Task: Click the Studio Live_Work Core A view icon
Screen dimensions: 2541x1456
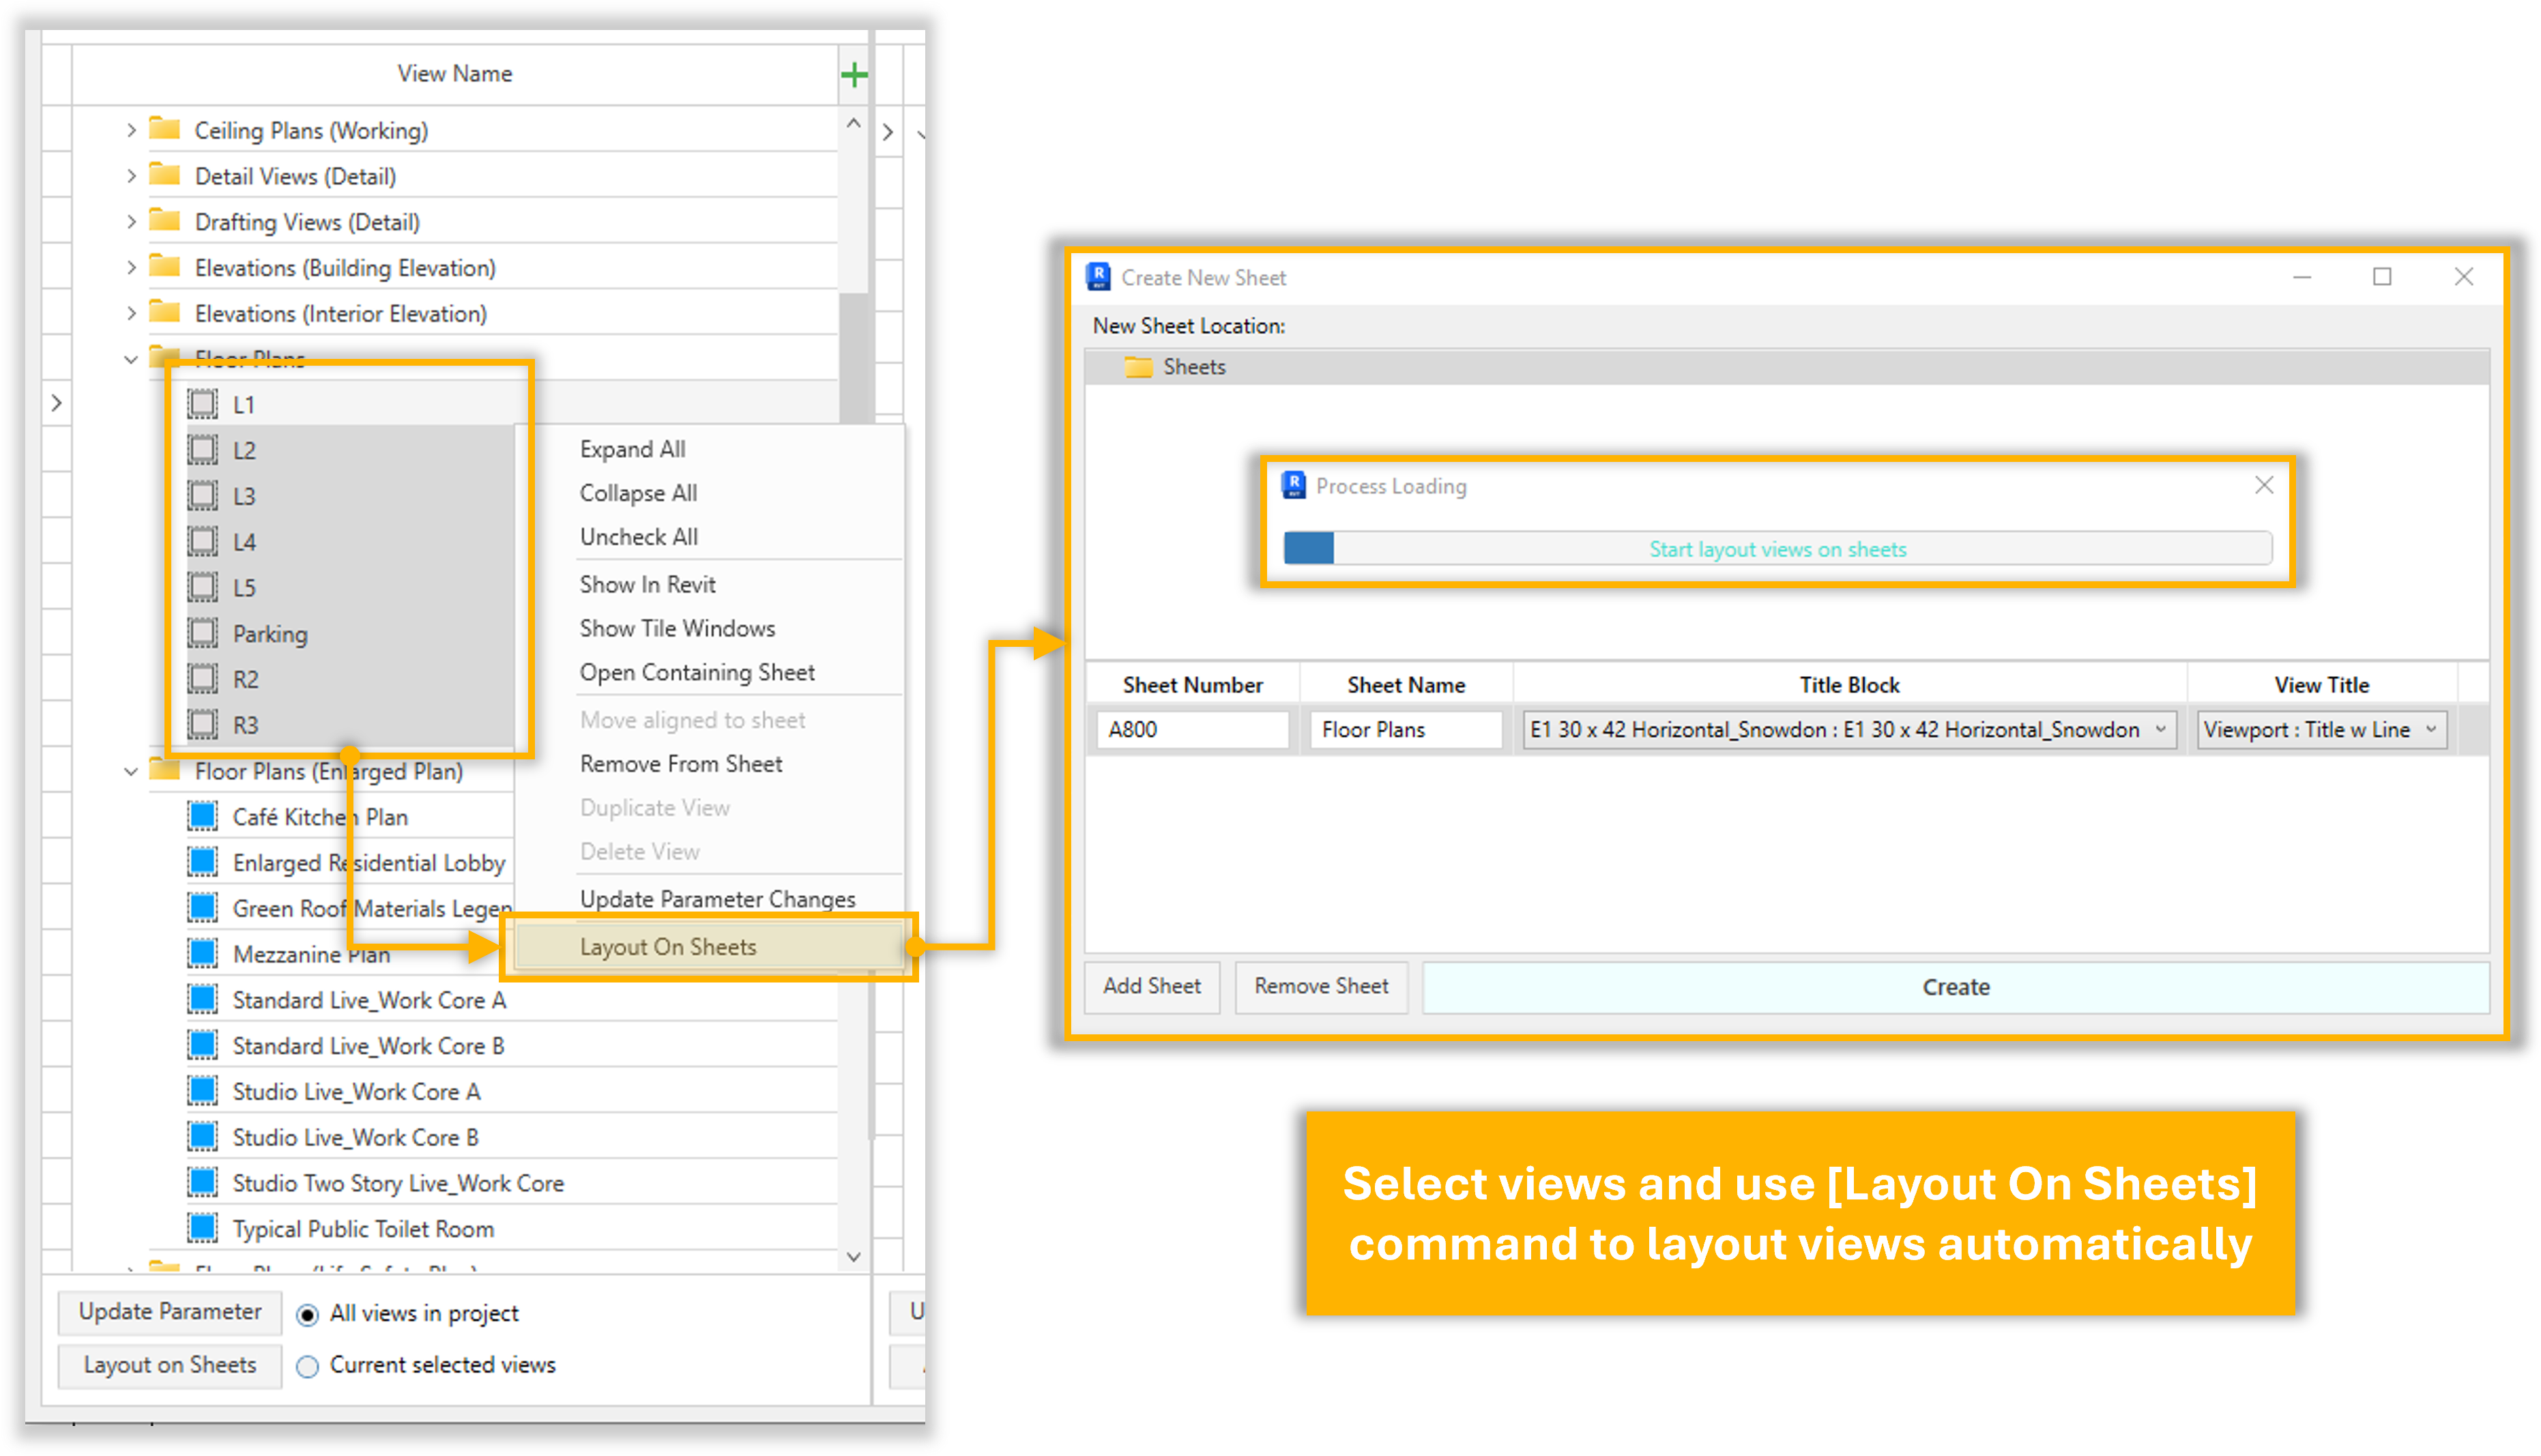Action: click(x=203, y=1091)
